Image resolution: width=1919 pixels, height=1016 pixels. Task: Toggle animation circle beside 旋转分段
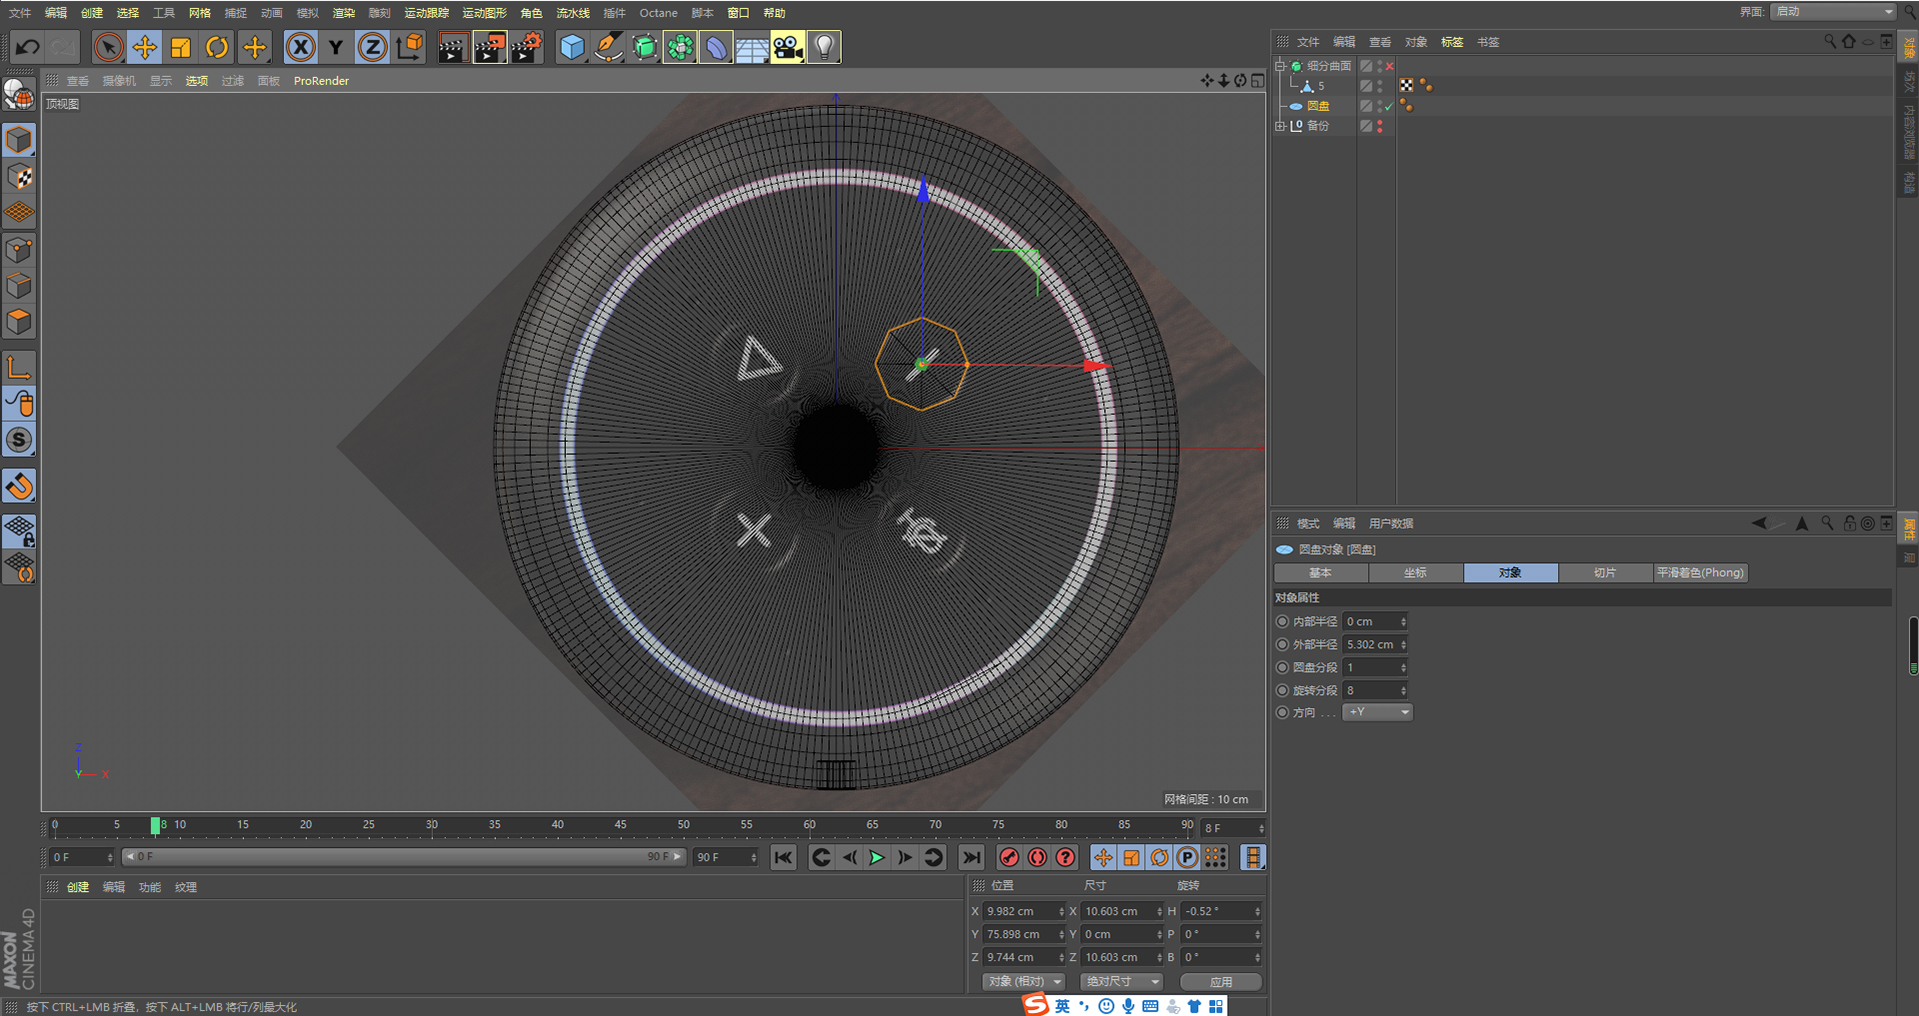pos(1283,690)
